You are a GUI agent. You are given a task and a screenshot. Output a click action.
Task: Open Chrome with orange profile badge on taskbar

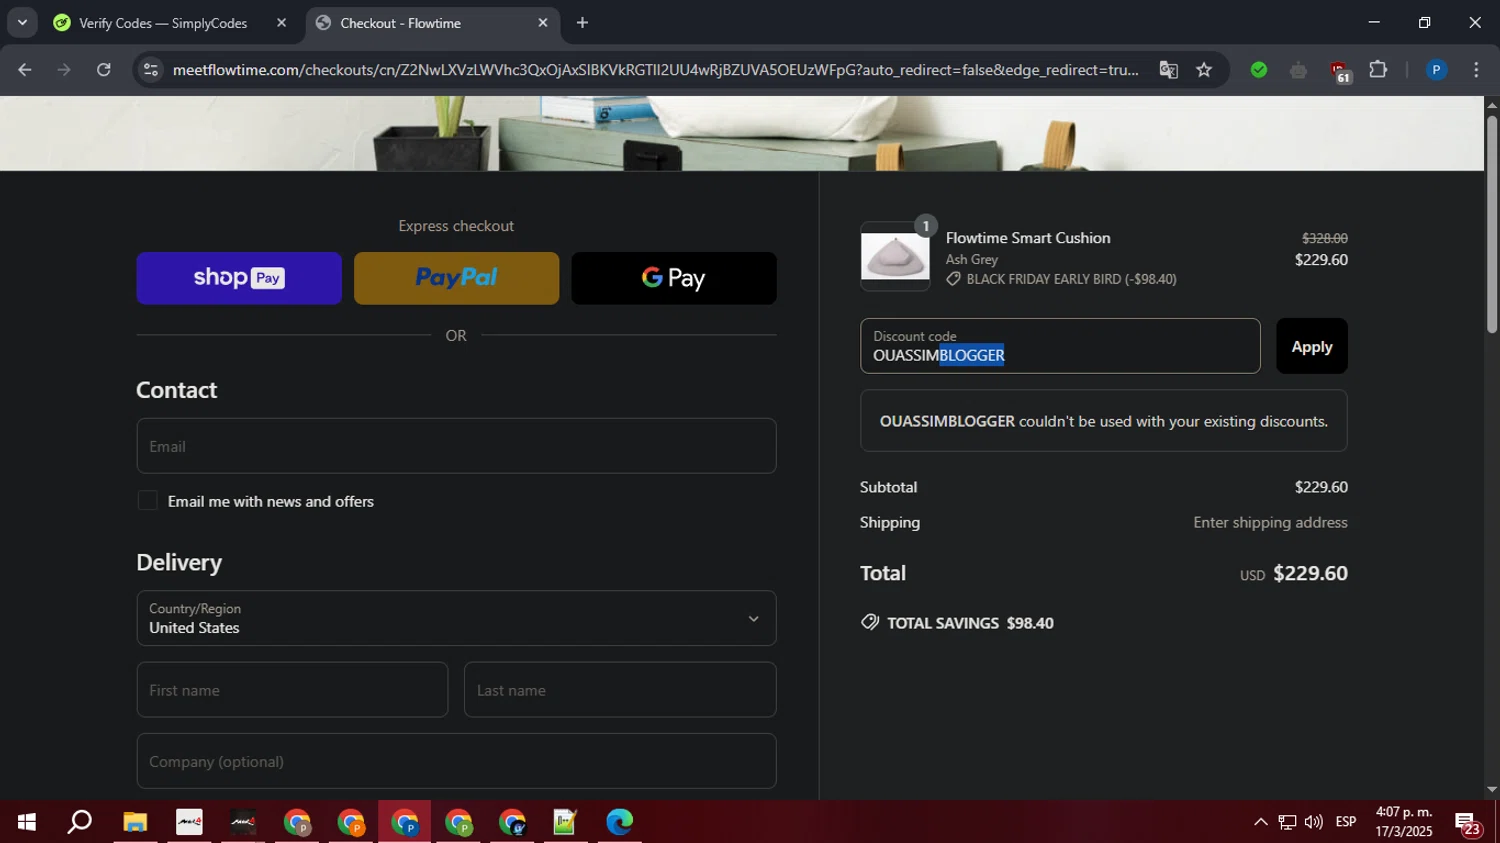pos(351,822)
